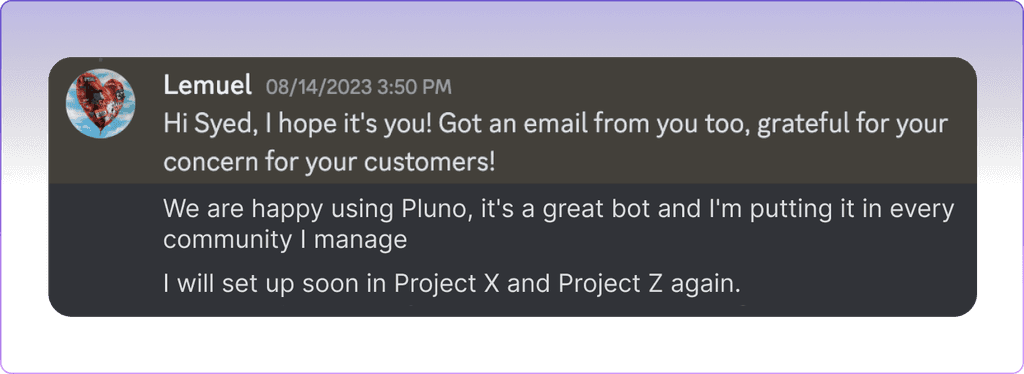The height and width of the screenshot is (374, 1024).
Task: Select the message I will set up soon
Action: click(454, 285)
